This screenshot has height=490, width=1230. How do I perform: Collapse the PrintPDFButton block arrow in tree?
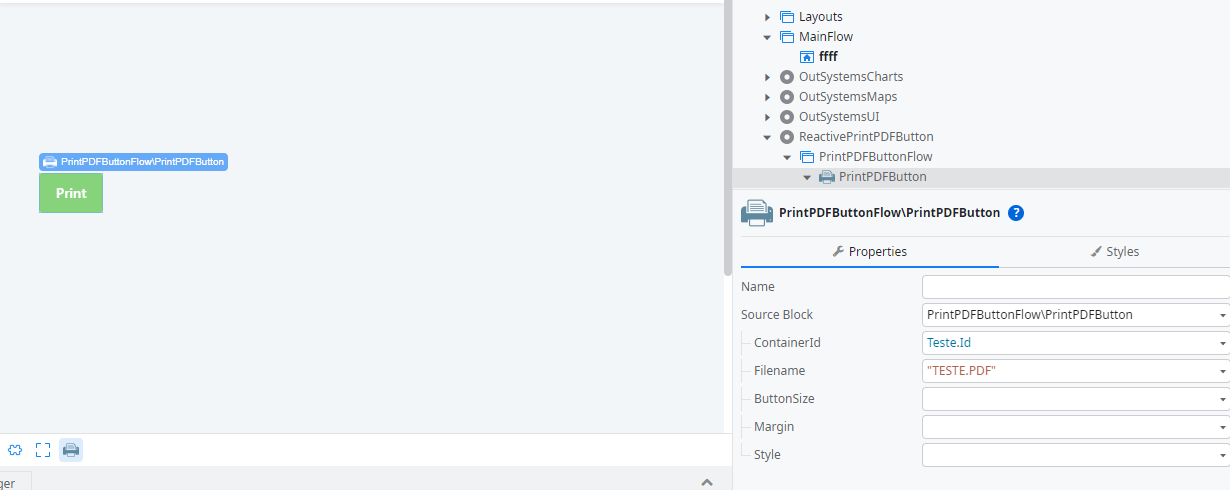pyautogui.click(x=808, y=177)
